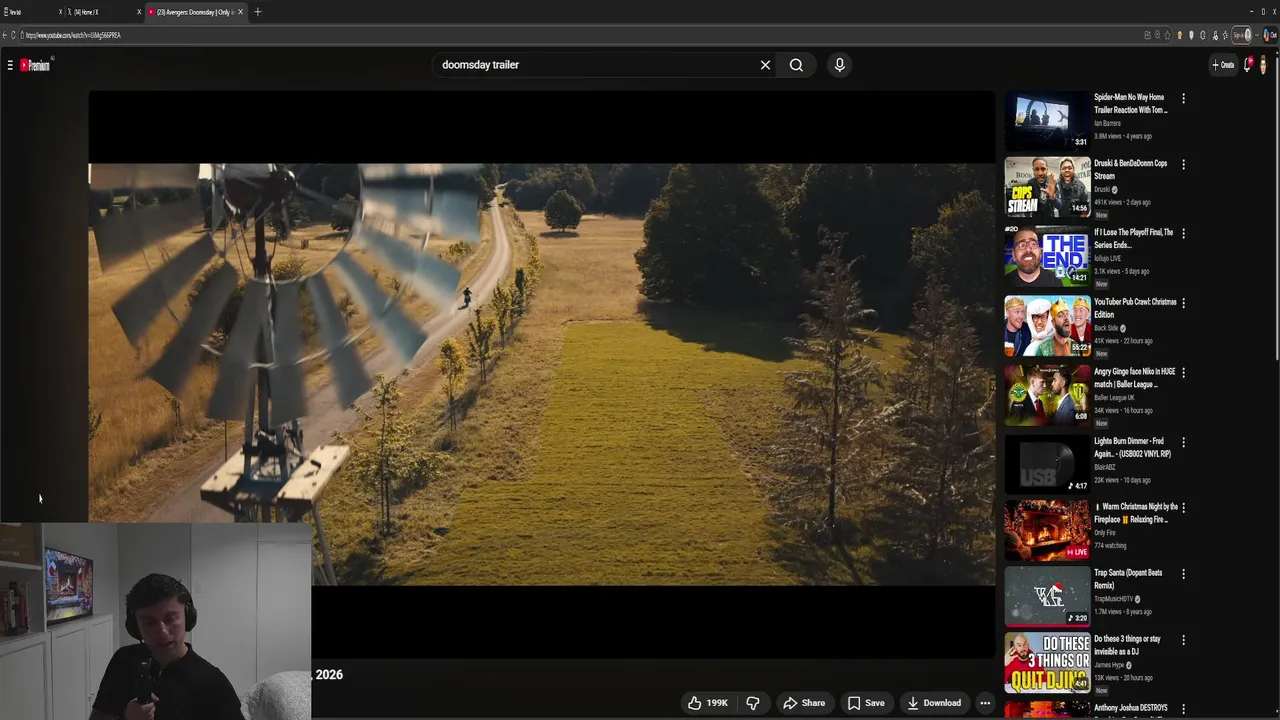This screenshot has height=720, width=1280.
Task: Like the video with 199K likes
Action: tap(707, 703)
